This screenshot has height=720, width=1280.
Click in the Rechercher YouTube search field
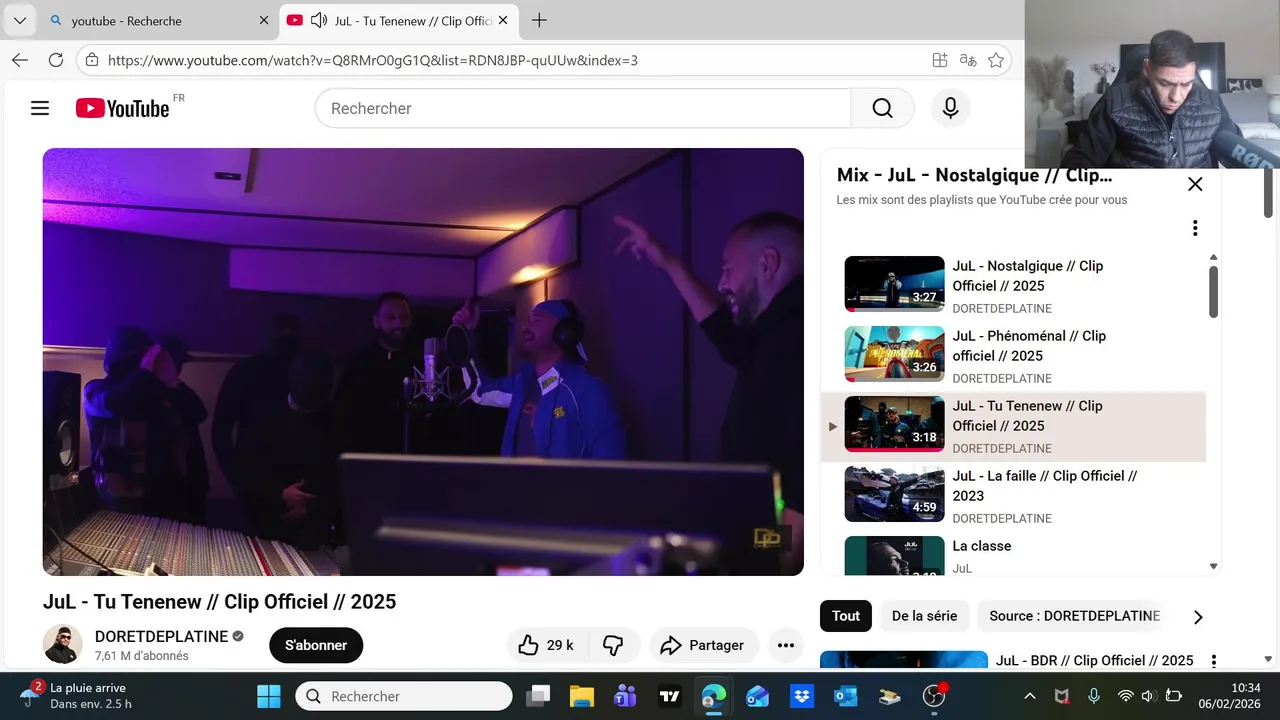click(x=583, y=108)
